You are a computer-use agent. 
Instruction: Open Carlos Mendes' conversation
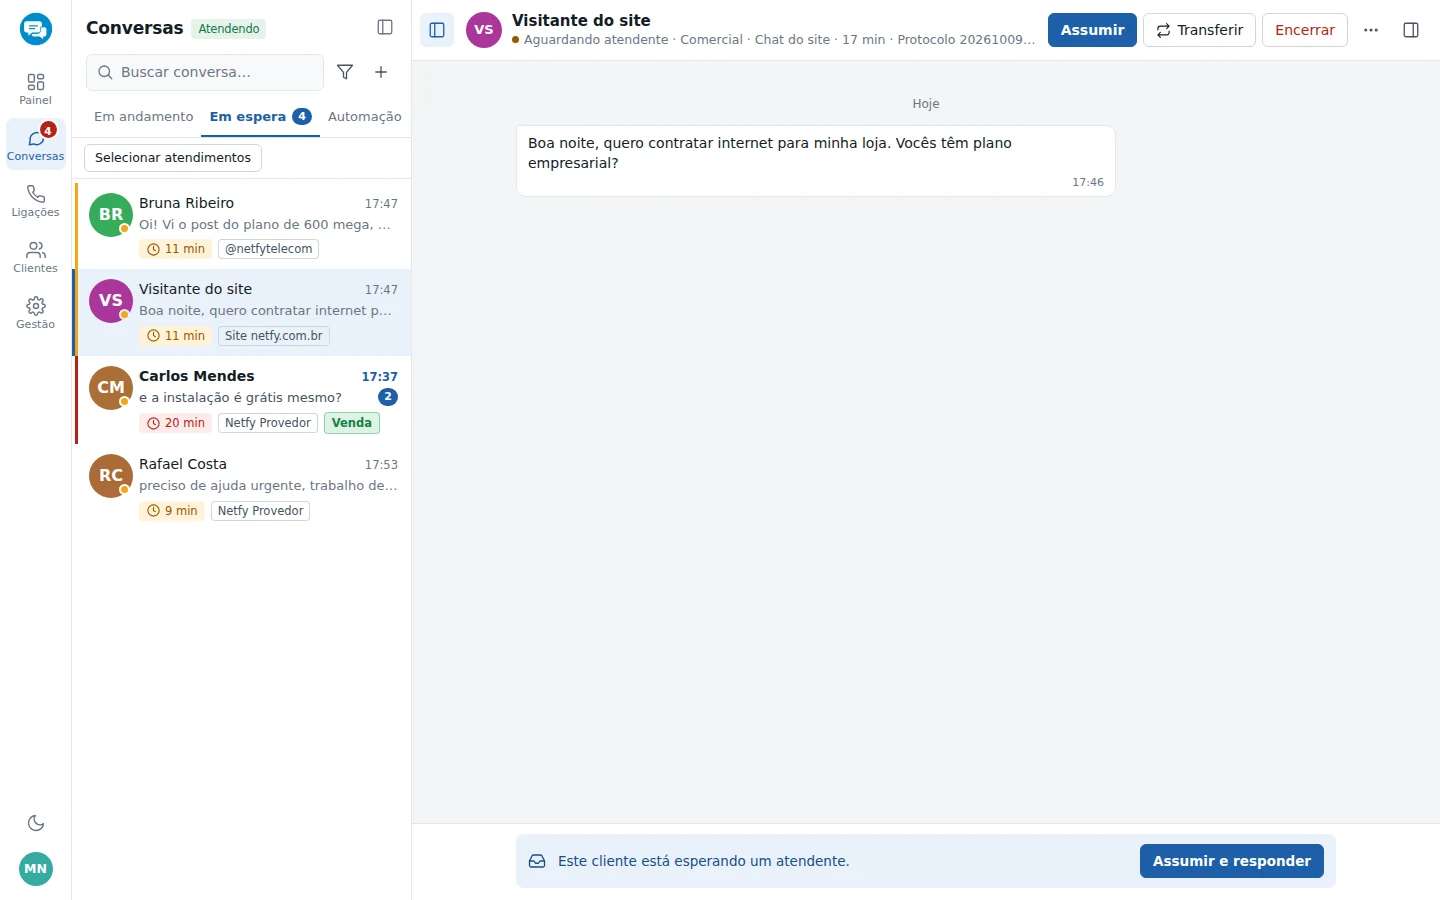point(243,400)
